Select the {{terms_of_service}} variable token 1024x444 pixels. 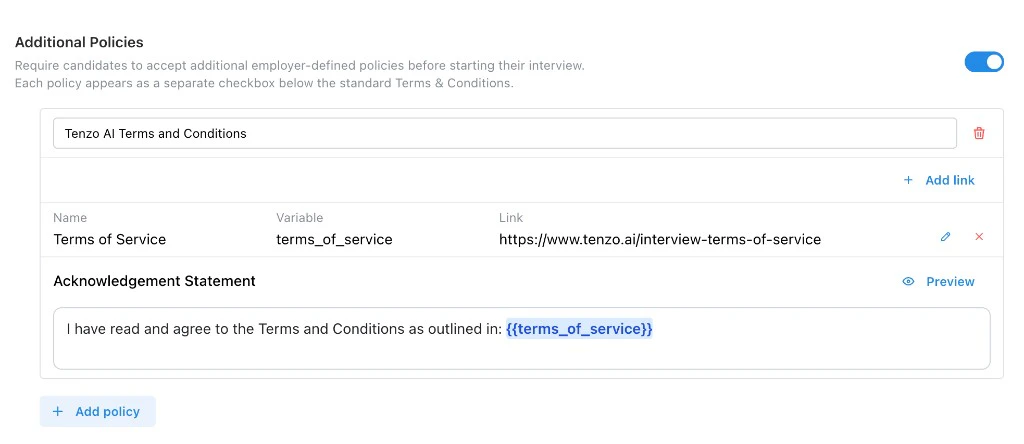point(579,329)
